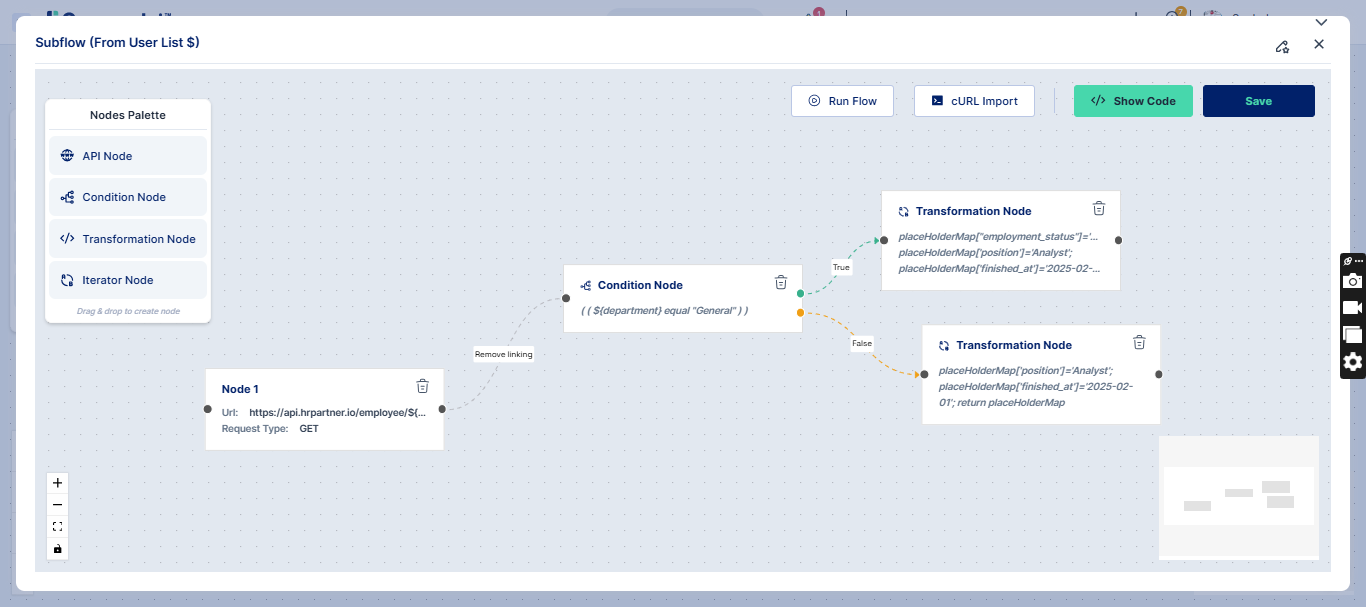
Task: Click the True branch label
Action: point(841,267)
